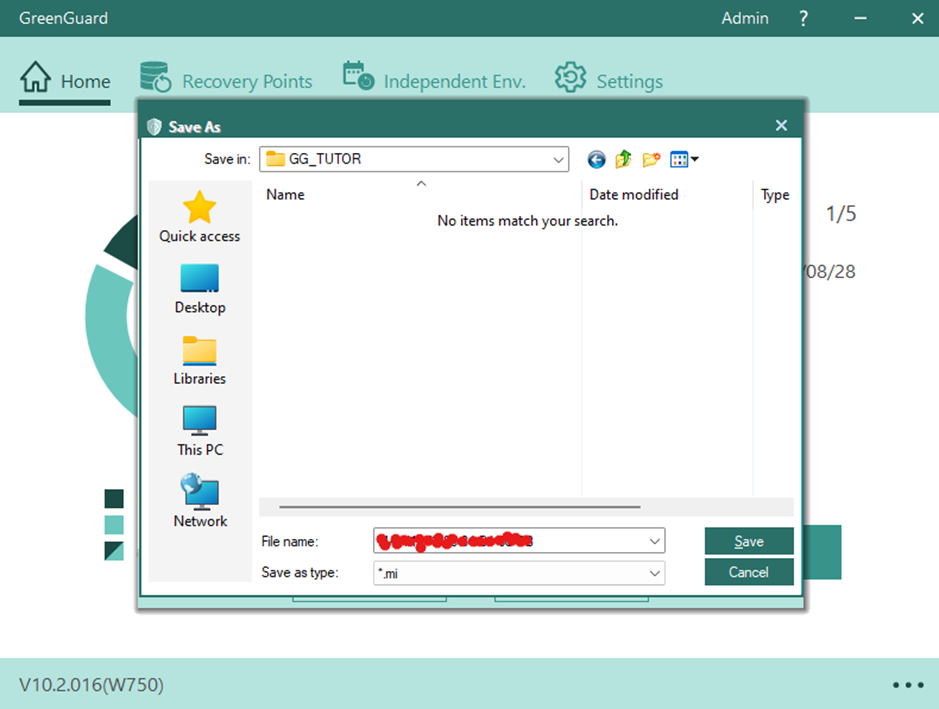
Task: Select Desktop in the places bar
Action: [200, 288]
